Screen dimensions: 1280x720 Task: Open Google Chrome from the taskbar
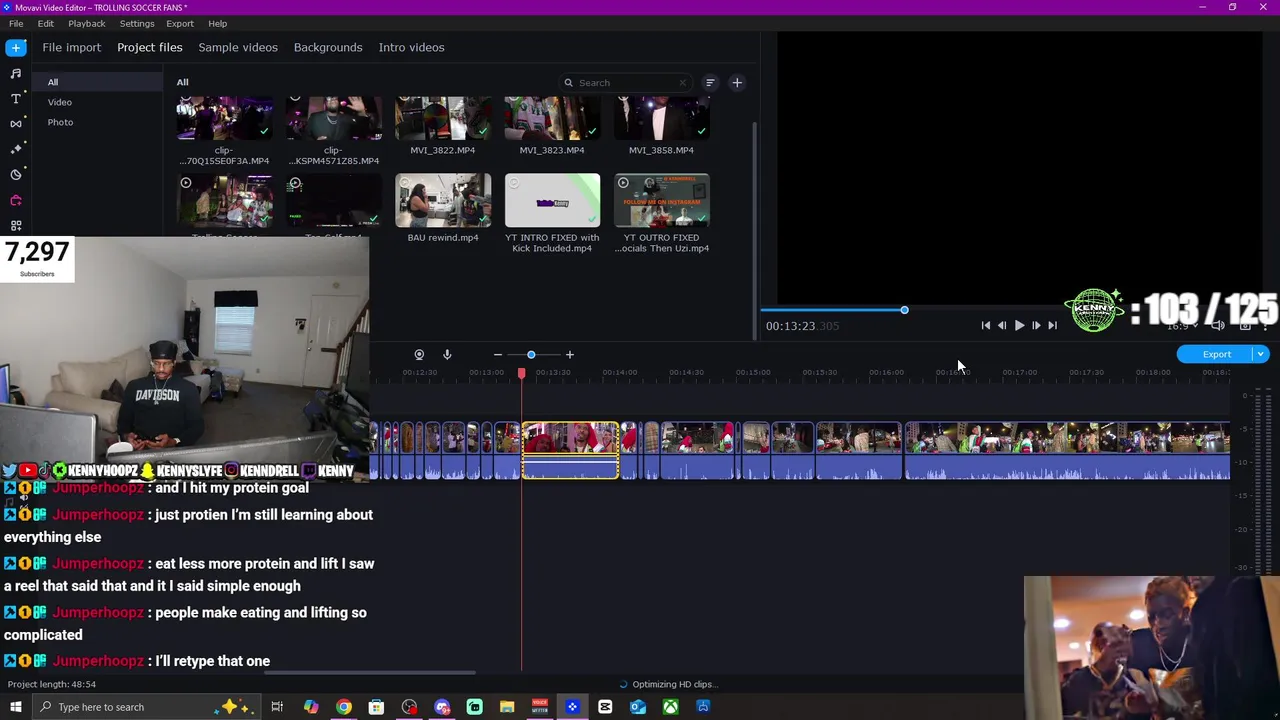[343, 707]
